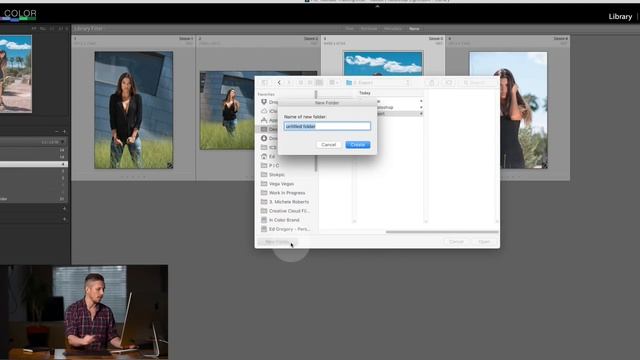Screen dimensions: 640x360
Task: Select the Creative Cloud Files folder
Action: (x=287, y=211)
